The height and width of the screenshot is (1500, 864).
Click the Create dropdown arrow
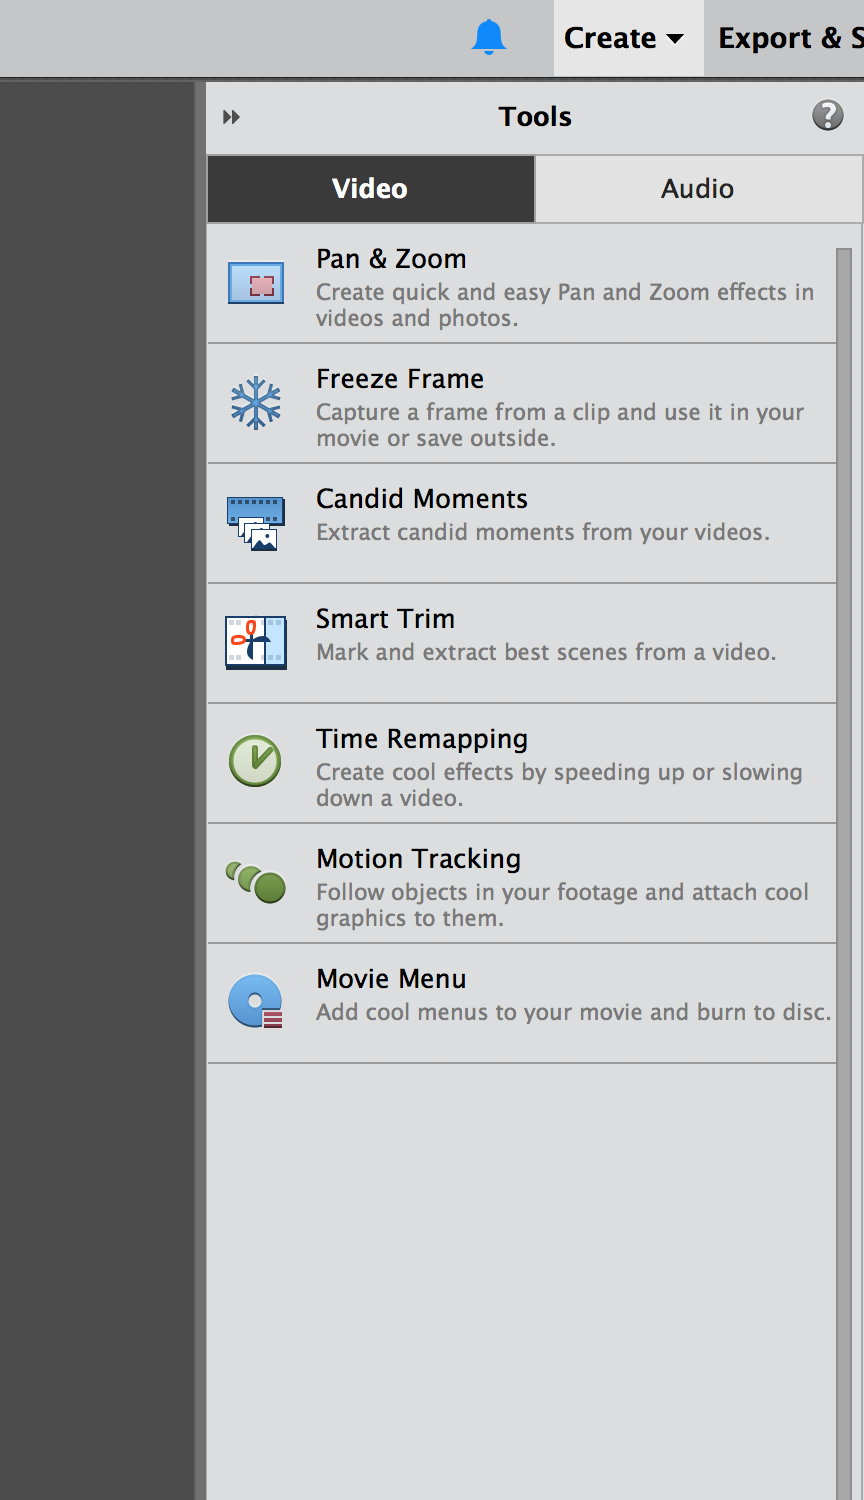point(675,39)
